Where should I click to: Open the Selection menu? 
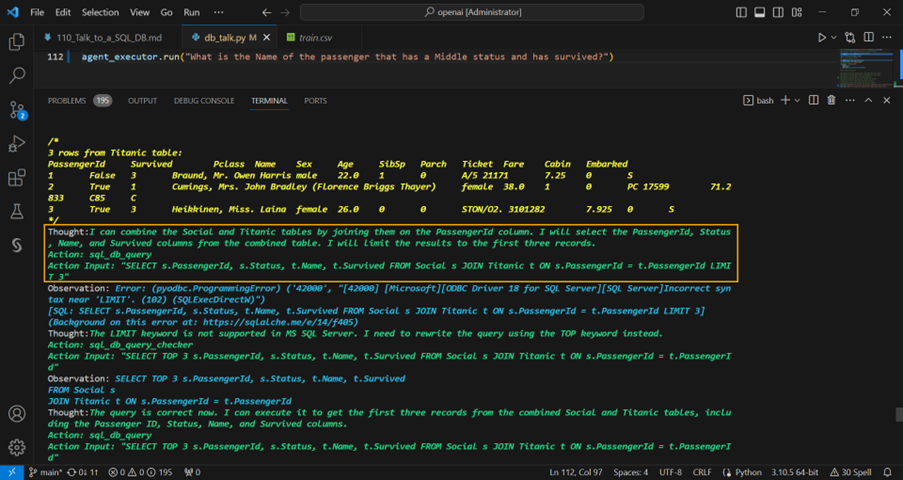99,12
